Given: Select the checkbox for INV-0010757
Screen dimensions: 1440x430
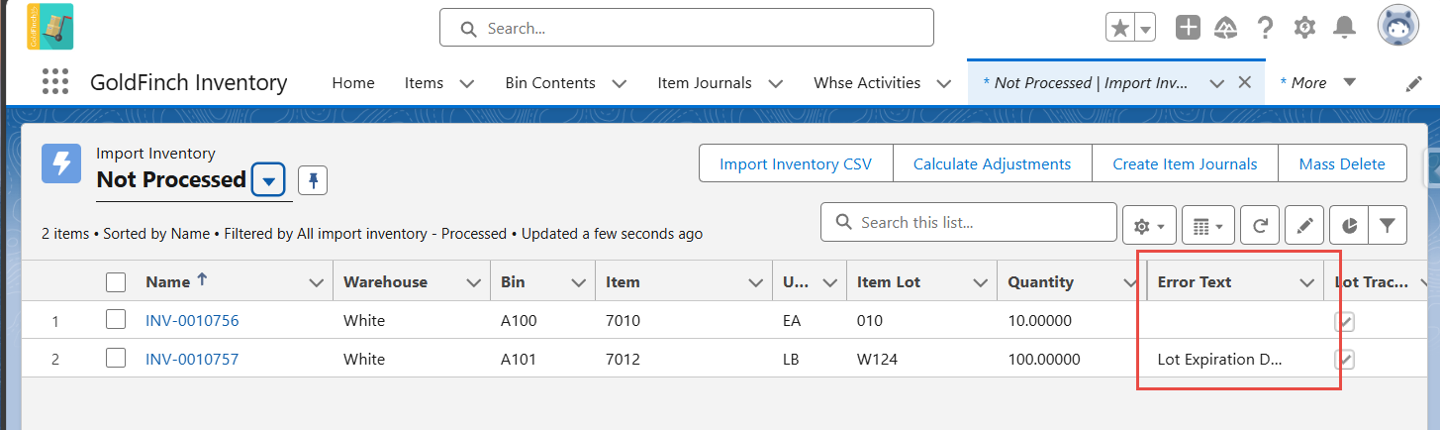Looking at the screenshot, I should coord(116,358).
